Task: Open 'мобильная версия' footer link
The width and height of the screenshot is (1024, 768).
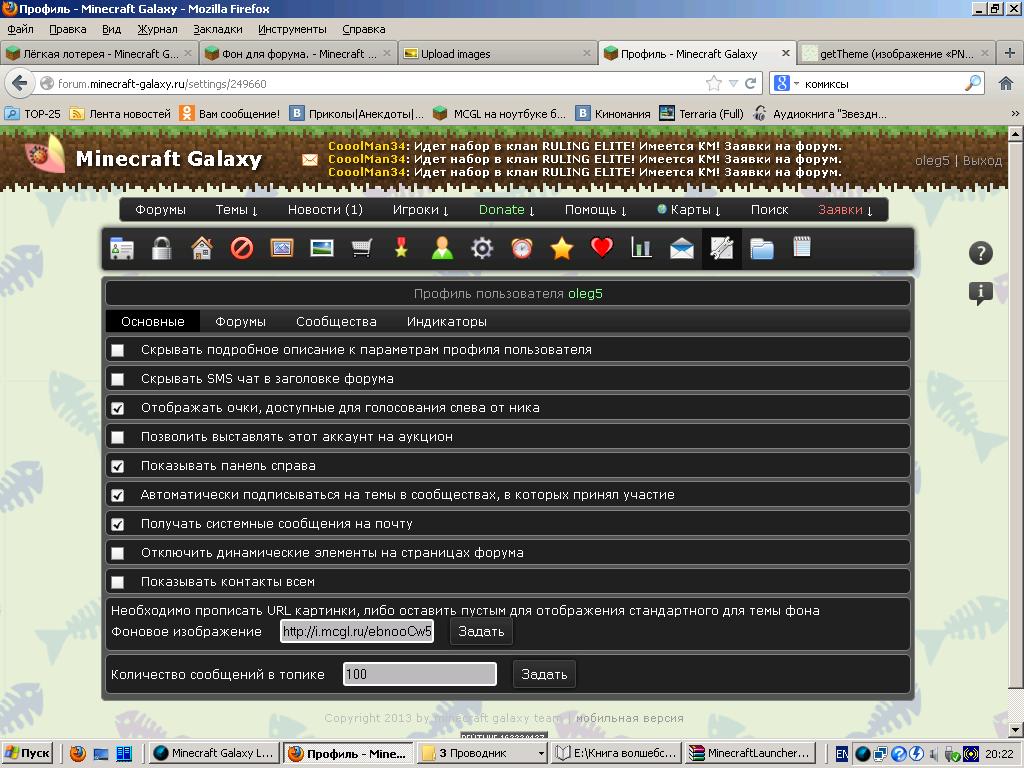Action: (x=630, y=718)
